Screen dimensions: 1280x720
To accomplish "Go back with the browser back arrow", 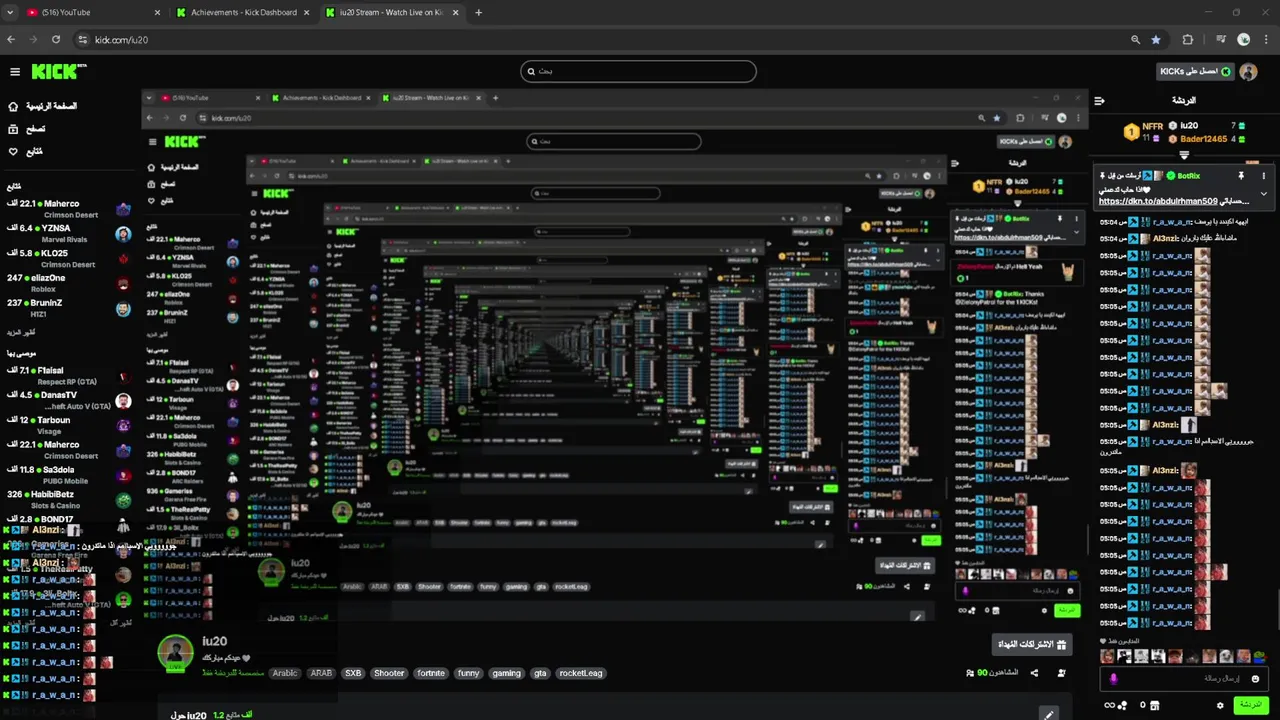I will tap(11, 39).
